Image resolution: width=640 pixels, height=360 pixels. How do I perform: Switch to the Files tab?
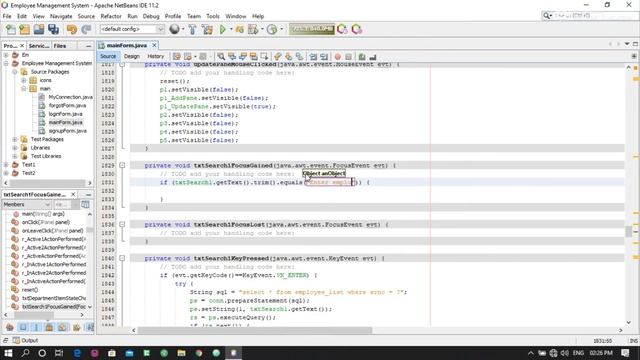click(x=60, y=46)
